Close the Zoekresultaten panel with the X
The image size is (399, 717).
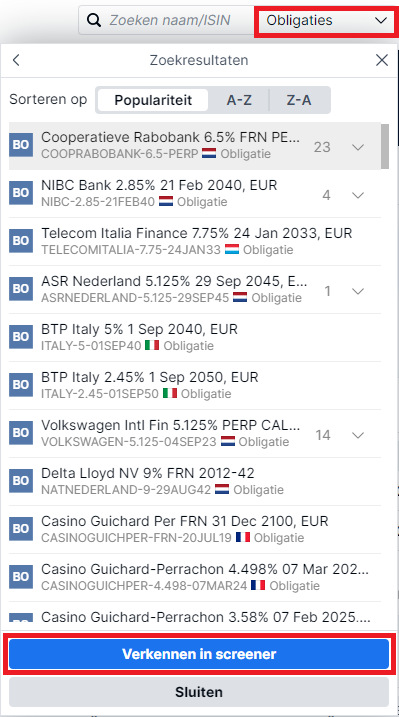point(382,60)
